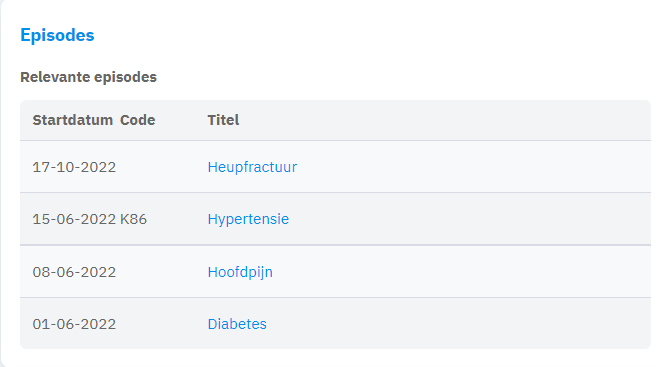Image resolution: width=662 pixels, height=367 pixels.
Task: Open the Heupfractuur episode link
Action: (252, 167)
